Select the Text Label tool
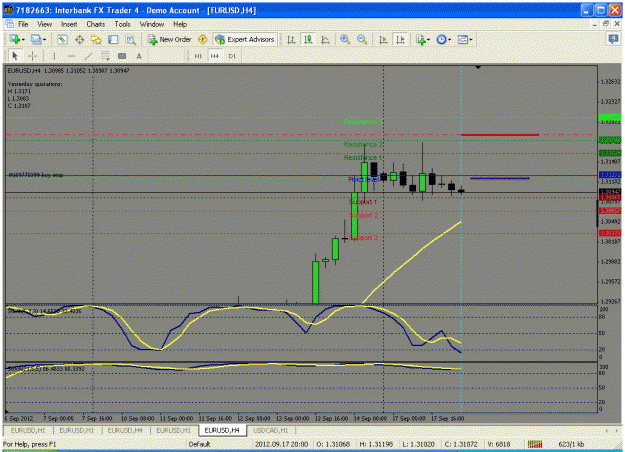Viewport: 625px width, 452px height. (122, 56)
